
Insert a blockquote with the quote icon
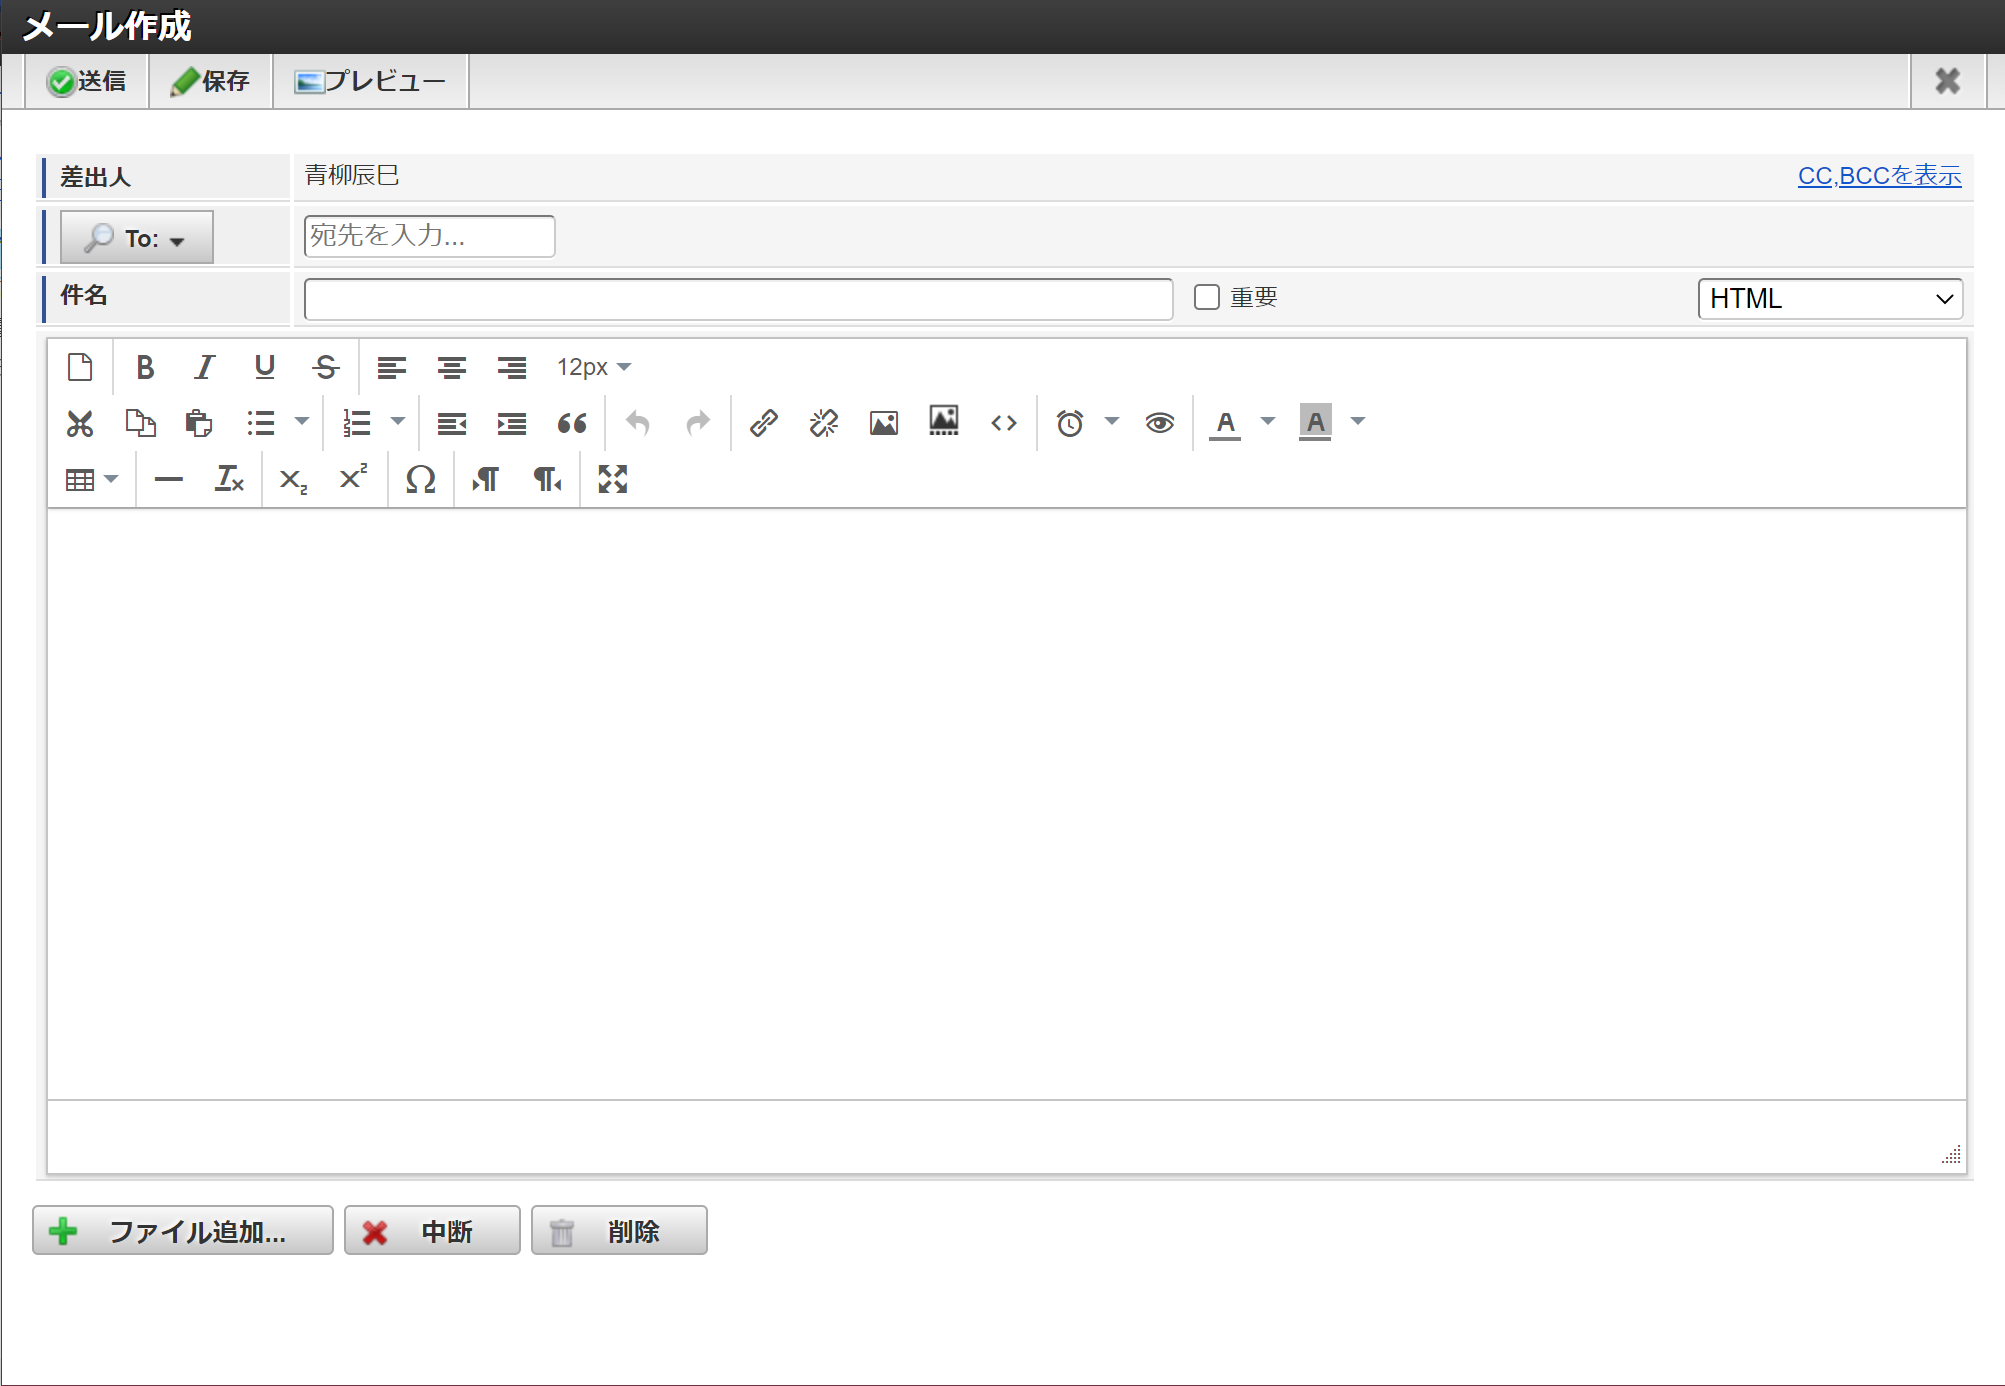(571, 423)
